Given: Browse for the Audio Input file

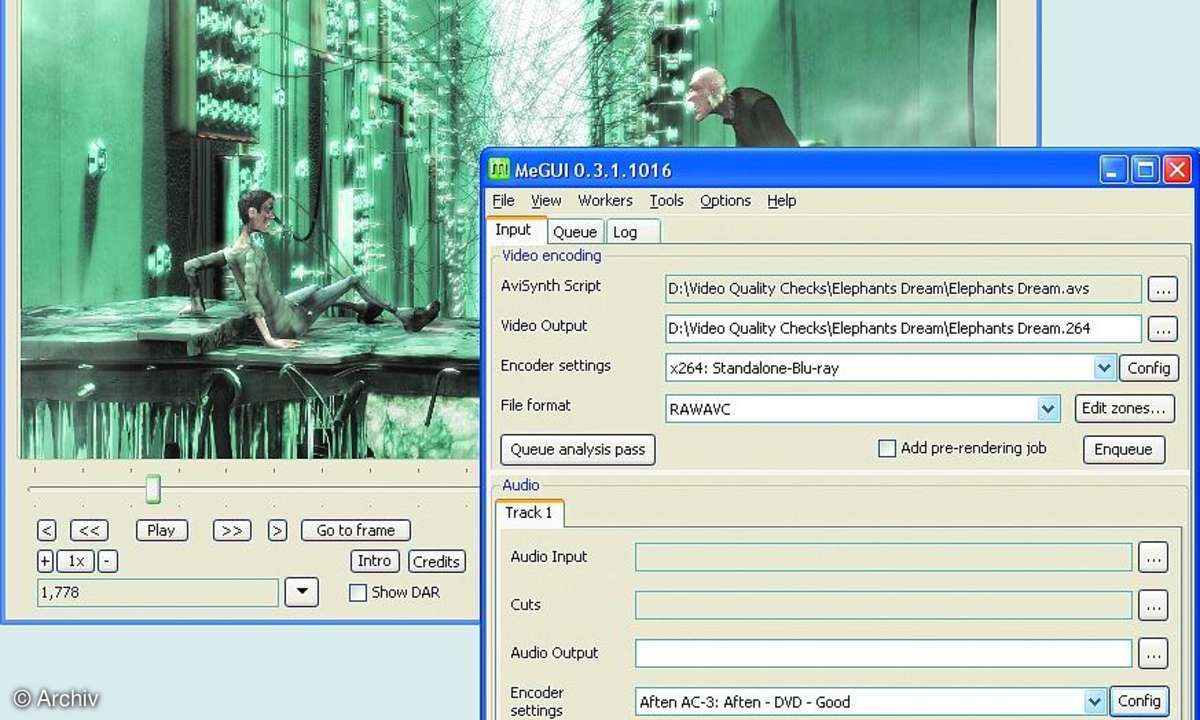Looking at the screenshot, I should [x=1153, y=557].
